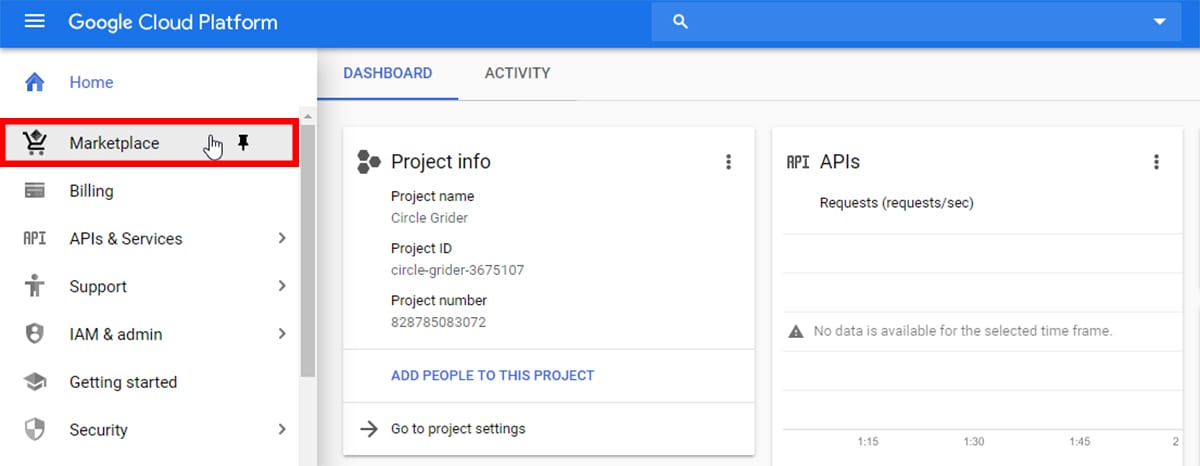Viewport: 1200px width, 466px height.
Task: Open the Support menu item
Action: click(98, 287)
